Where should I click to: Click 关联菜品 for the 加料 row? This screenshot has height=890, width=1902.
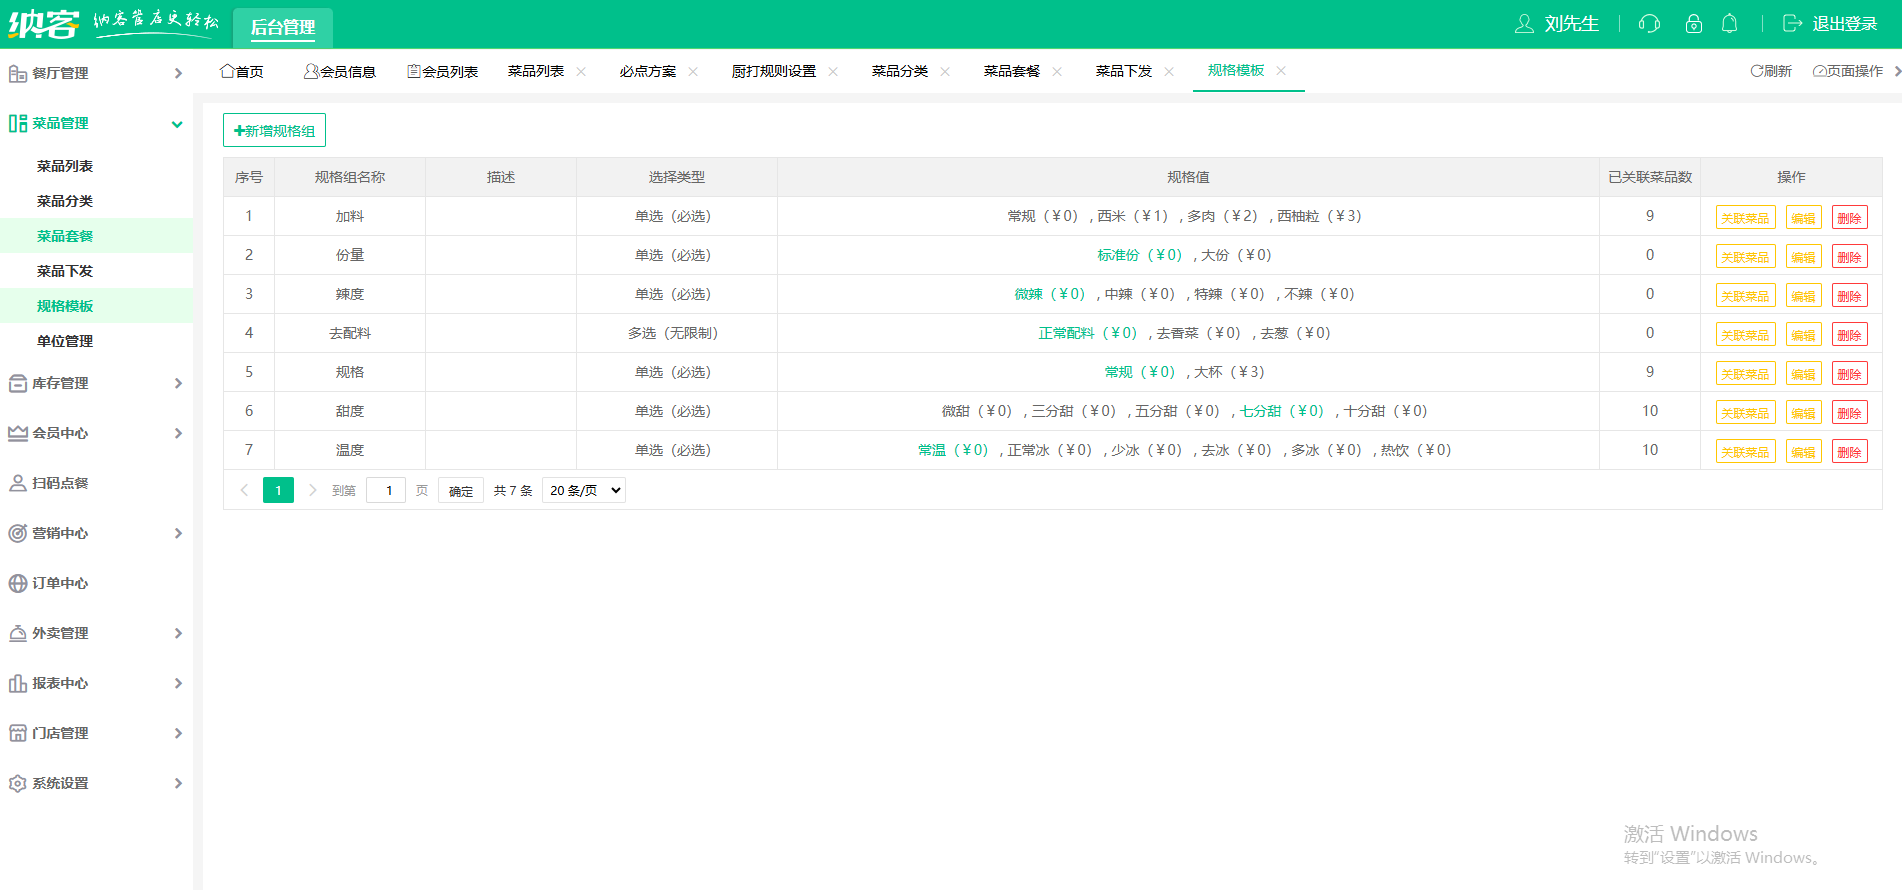pyautogui.click(x=1745, y=218)
